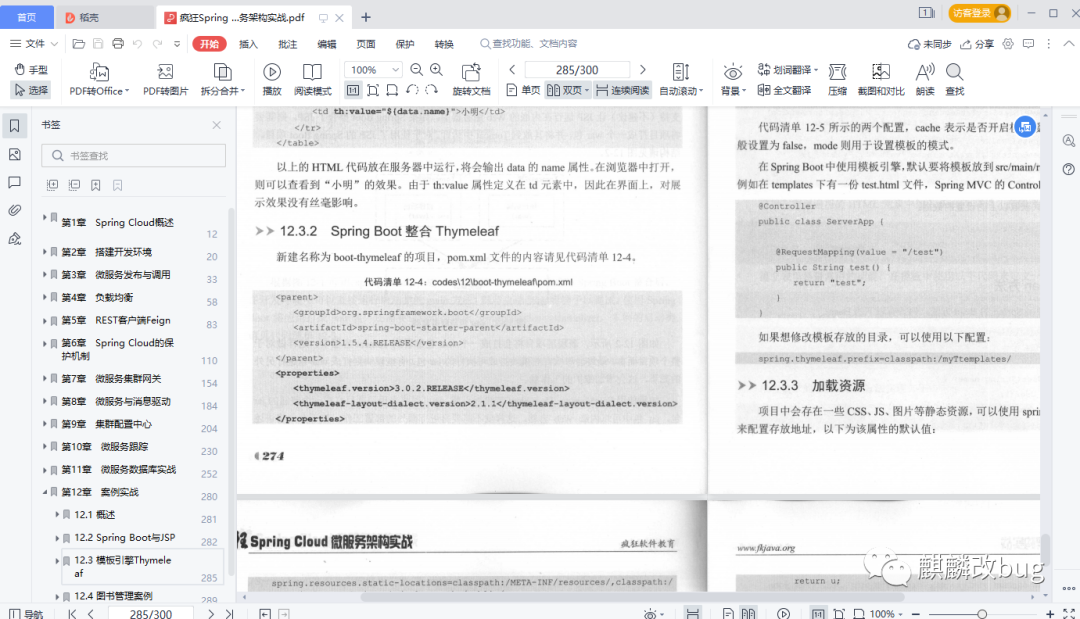
Task: Click the 压缩 compress tool
Action: 838,80
